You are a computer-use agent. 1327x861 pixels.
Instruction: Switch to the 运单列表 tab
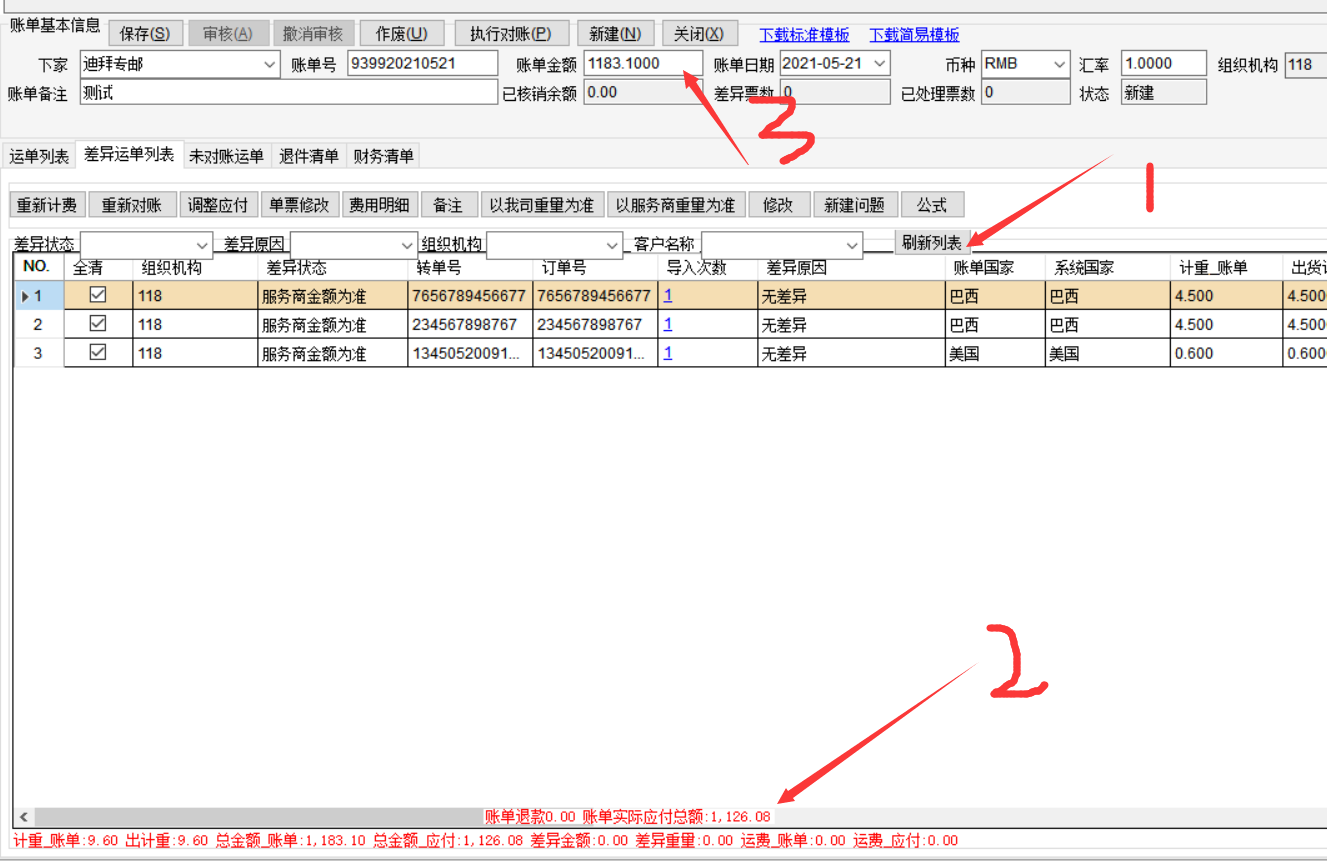(x=39, y=156)
